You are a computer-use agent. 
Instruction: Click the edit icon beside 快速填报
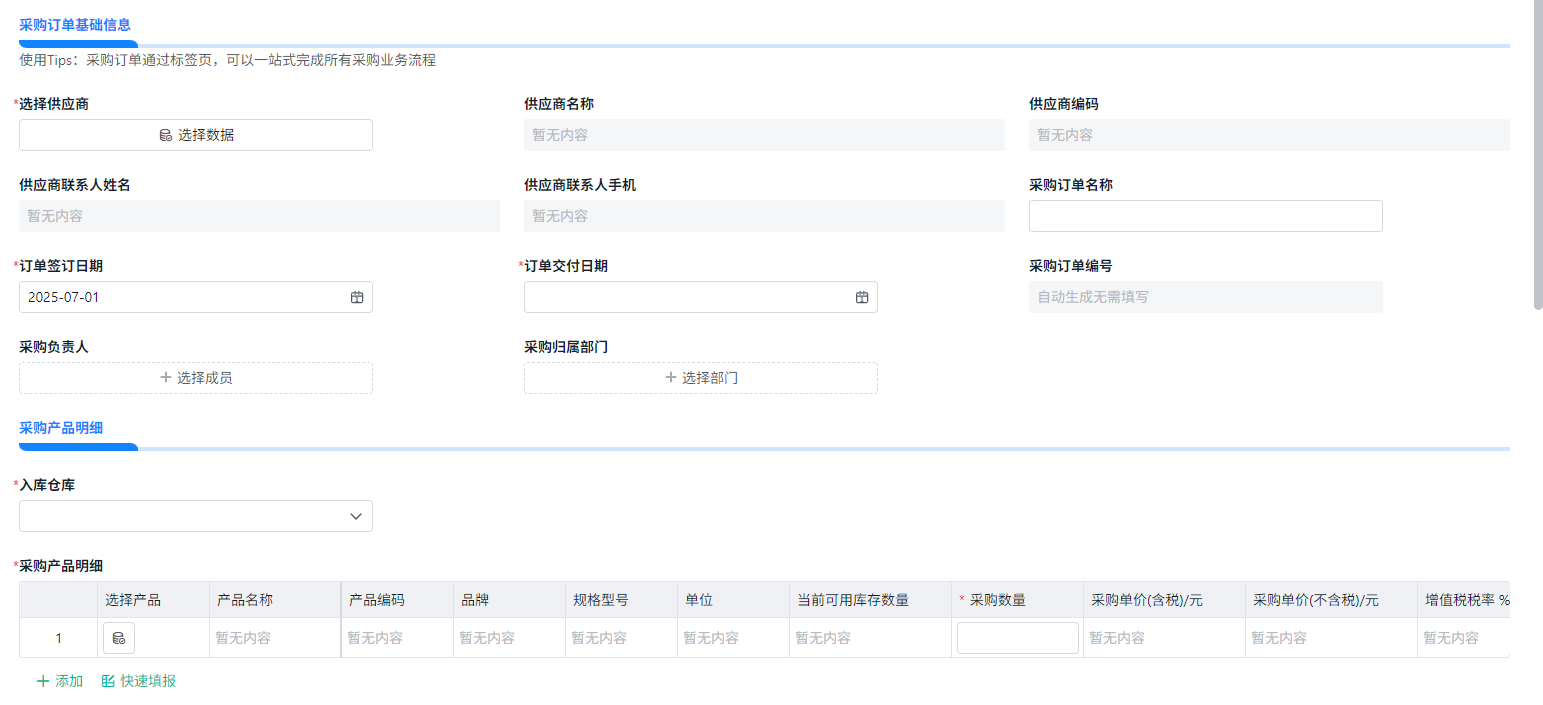coord(108,681)
